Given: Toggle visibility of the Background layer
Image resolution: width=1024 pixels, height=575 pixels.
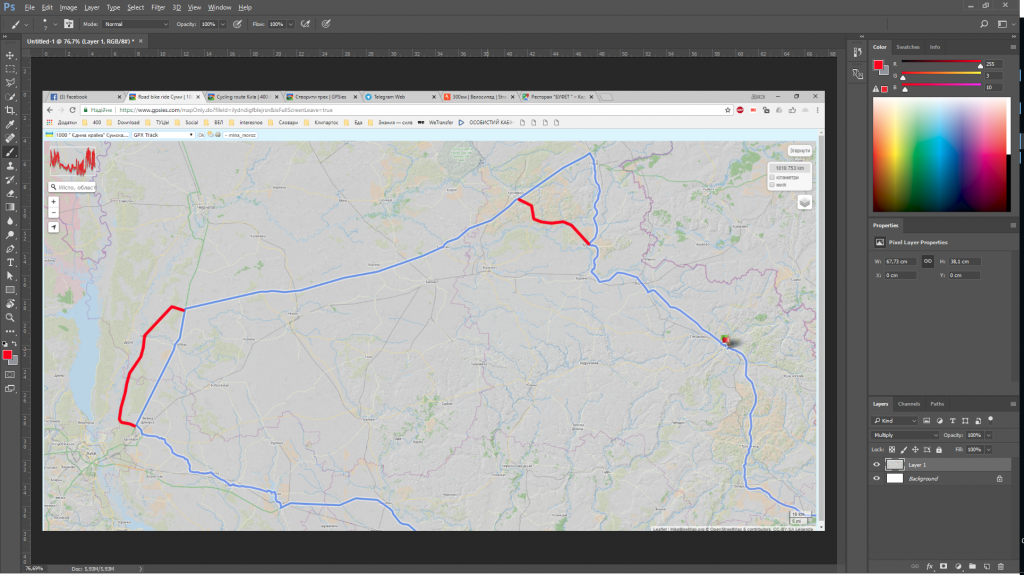Looking at the screenshot, I should pyautogui.click(x=877, y=479).
